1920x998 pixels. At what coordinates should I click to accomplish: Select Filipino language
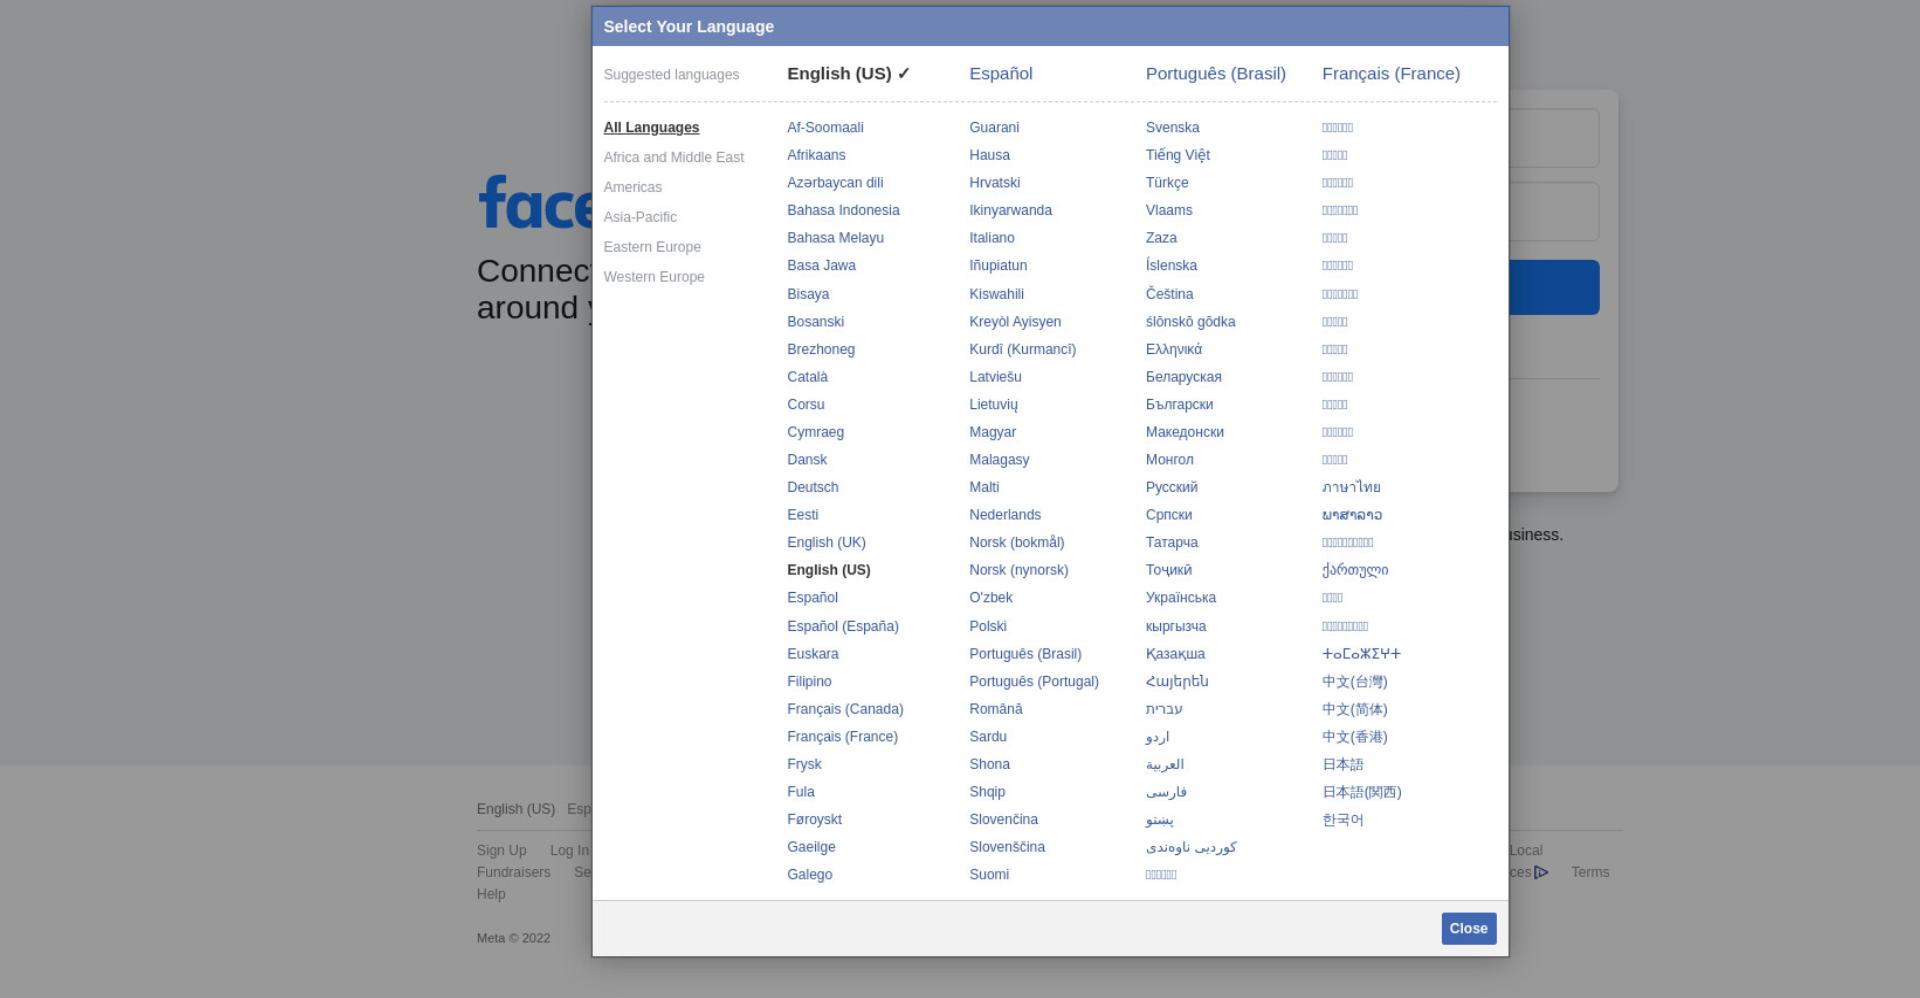809,681
